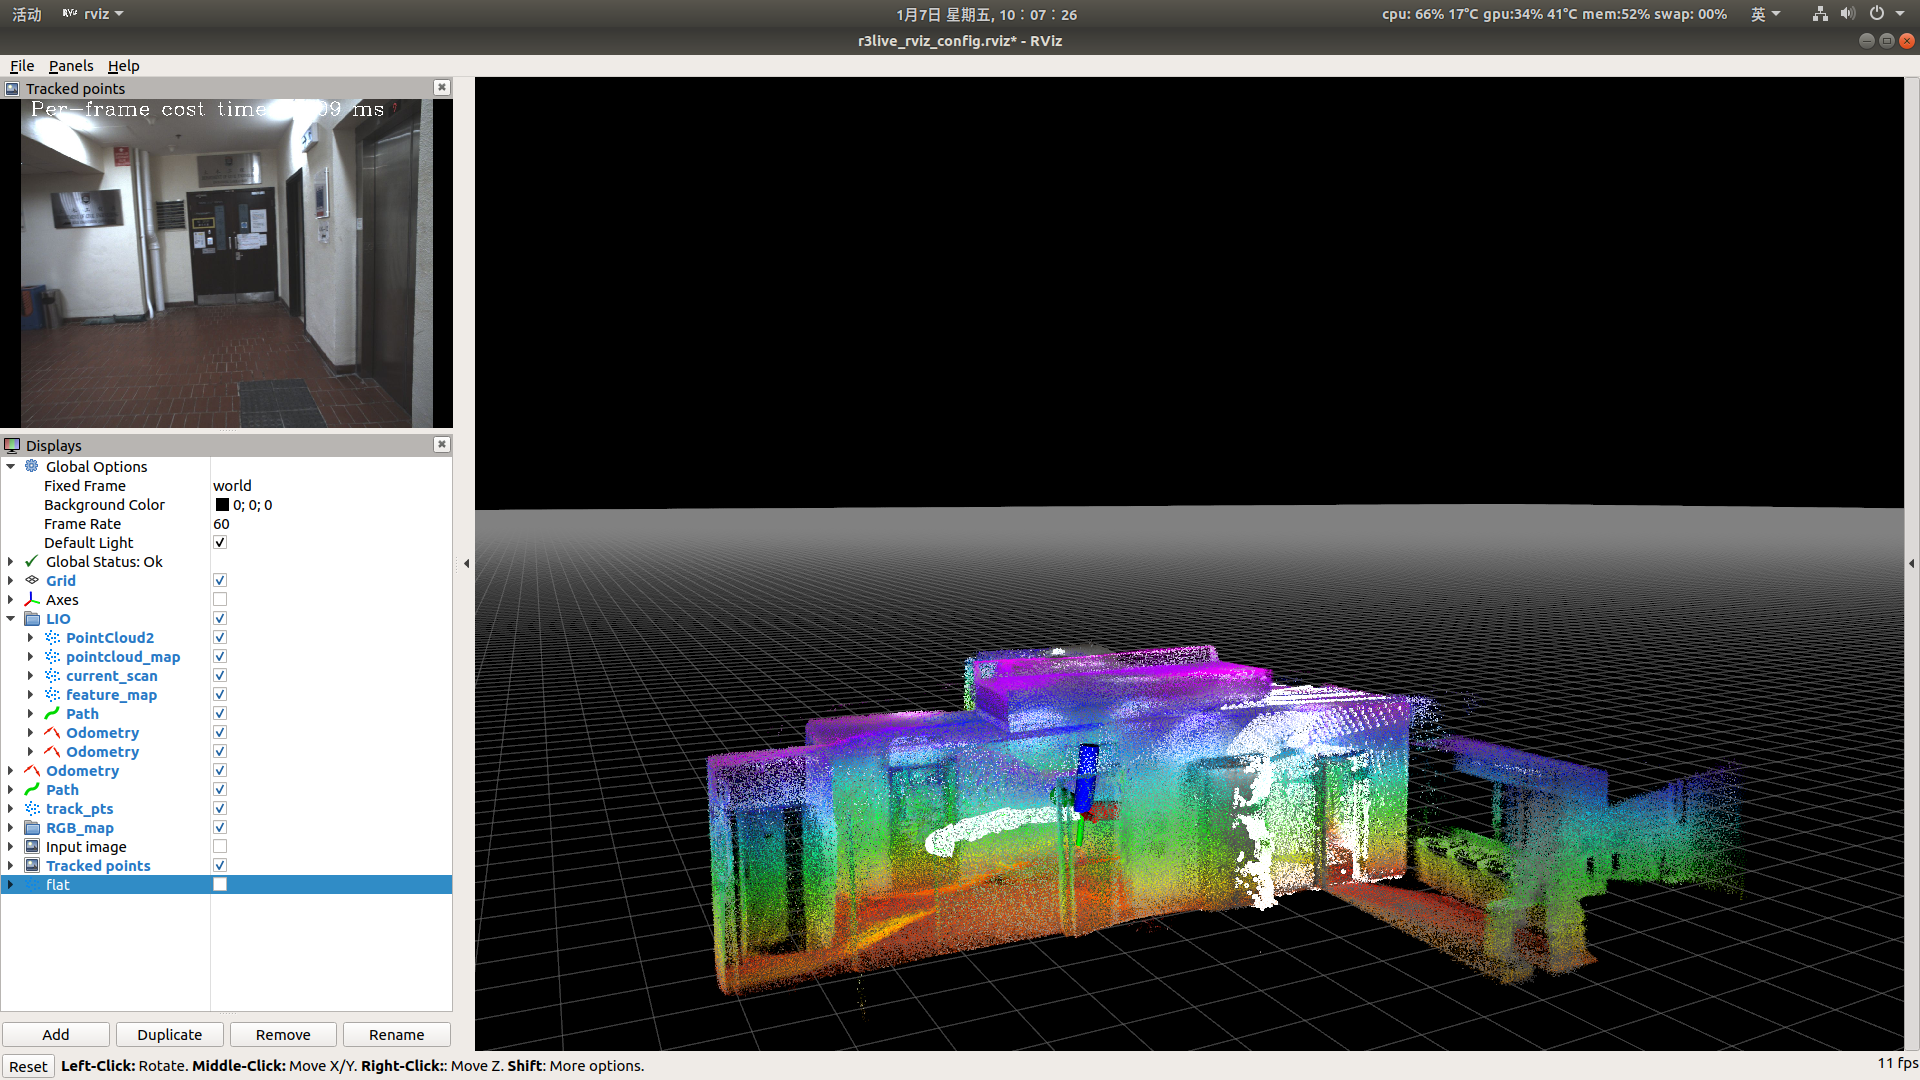
Task: Click the RGB_map folder icon
Action: [x=32, y=827]
